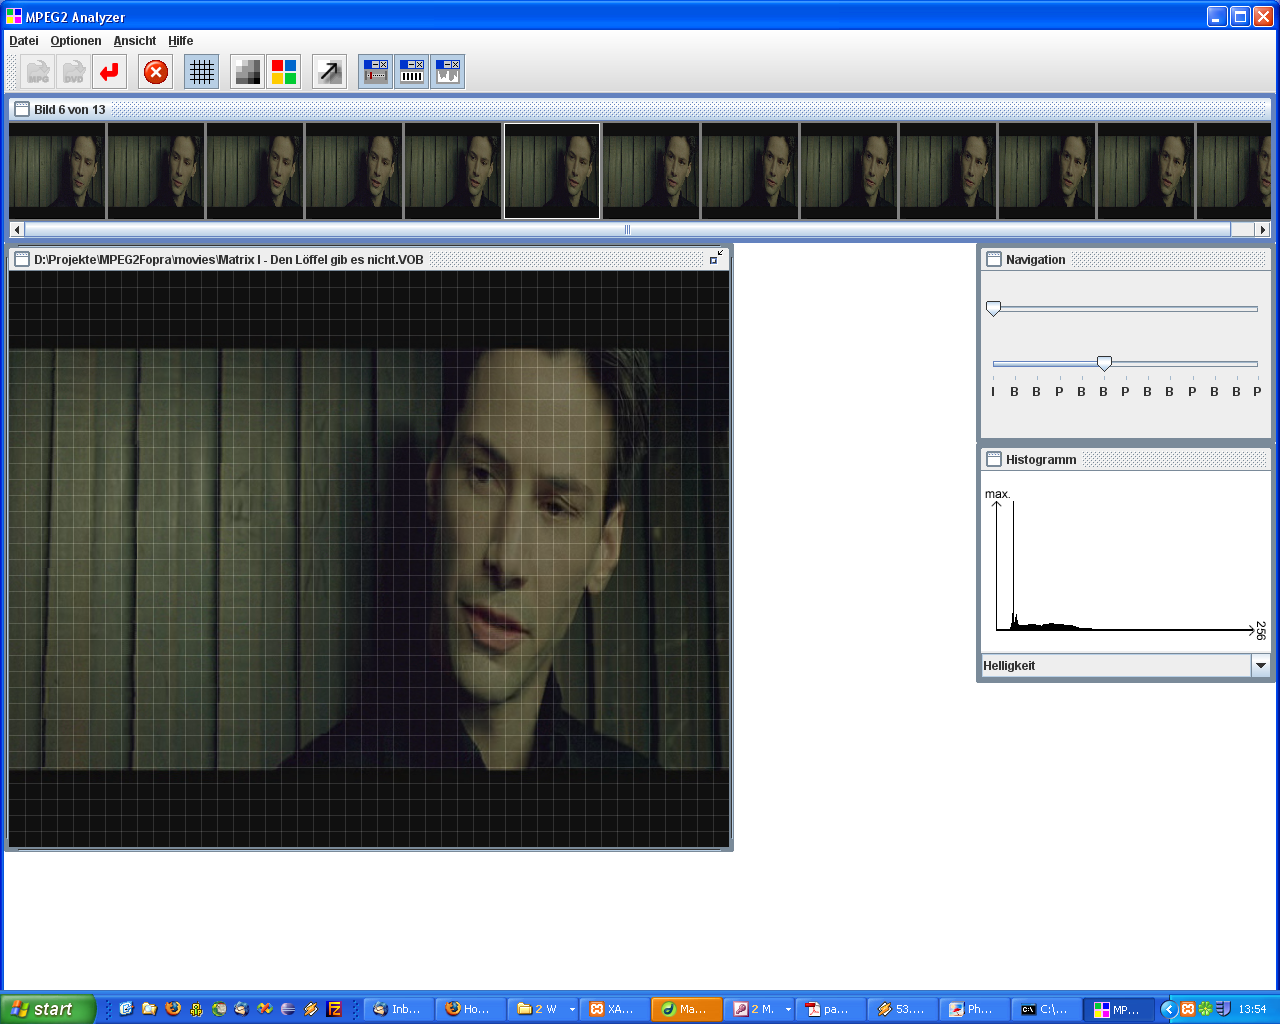Open the Ansicht menu
This screenshot has height=1024, width=1280.
point(135,41)
